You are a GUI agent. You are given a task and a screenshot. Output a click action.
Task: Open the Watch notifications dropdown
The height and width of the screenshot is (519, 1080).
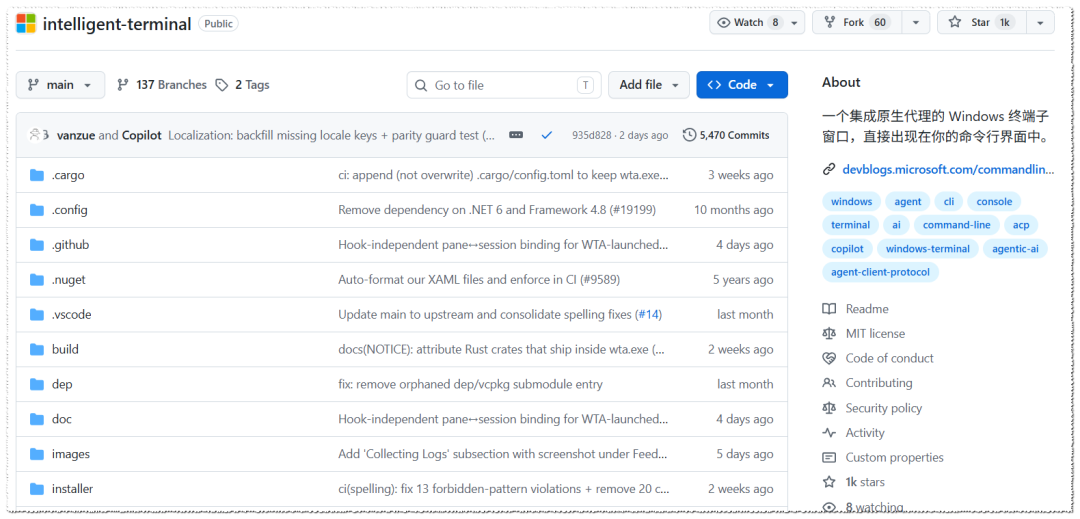pos(757,23)
